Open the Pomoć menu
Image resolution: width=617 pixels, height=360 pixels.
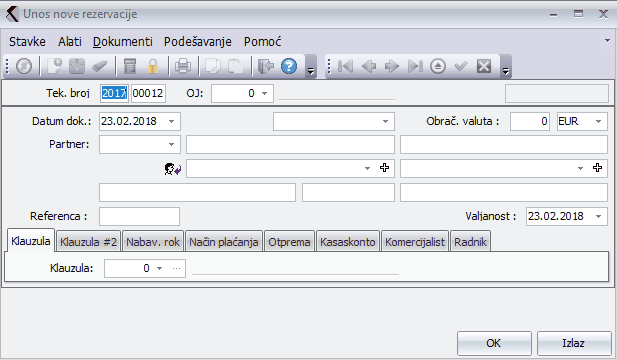262,42
